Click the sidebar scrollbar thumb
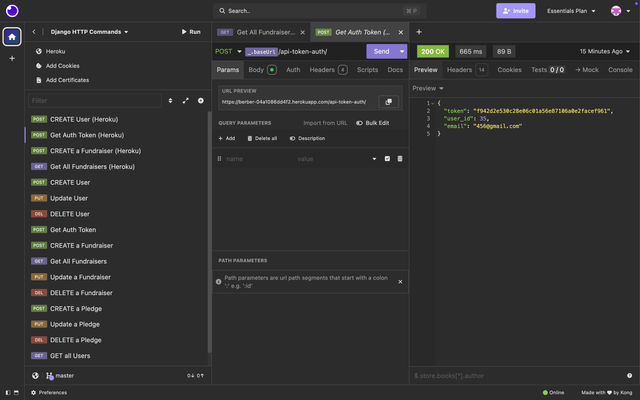Image resolution: width=640 pixels, height=400 pixels. pyautogui.click(x=209, y=232)
